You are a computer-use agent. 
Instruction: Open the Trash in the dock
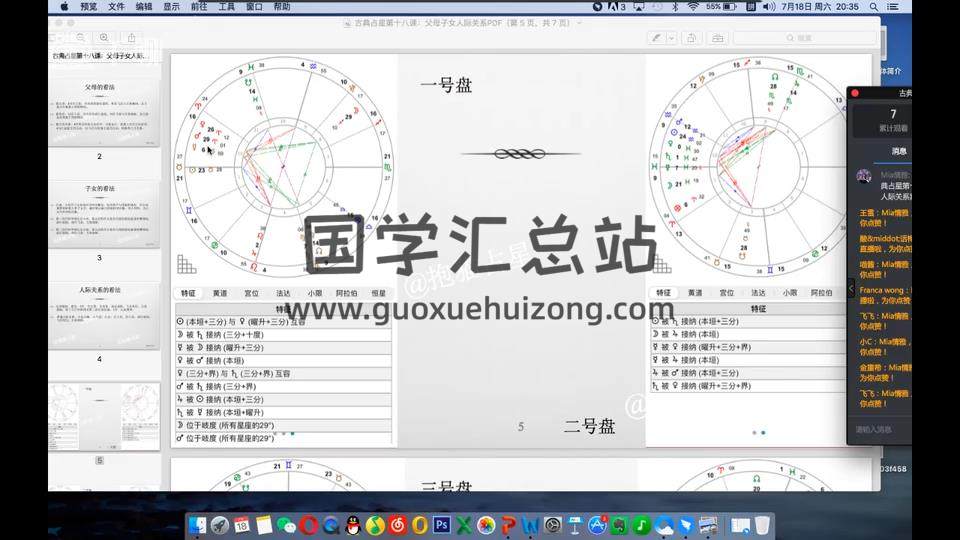[x=762, y=525]
